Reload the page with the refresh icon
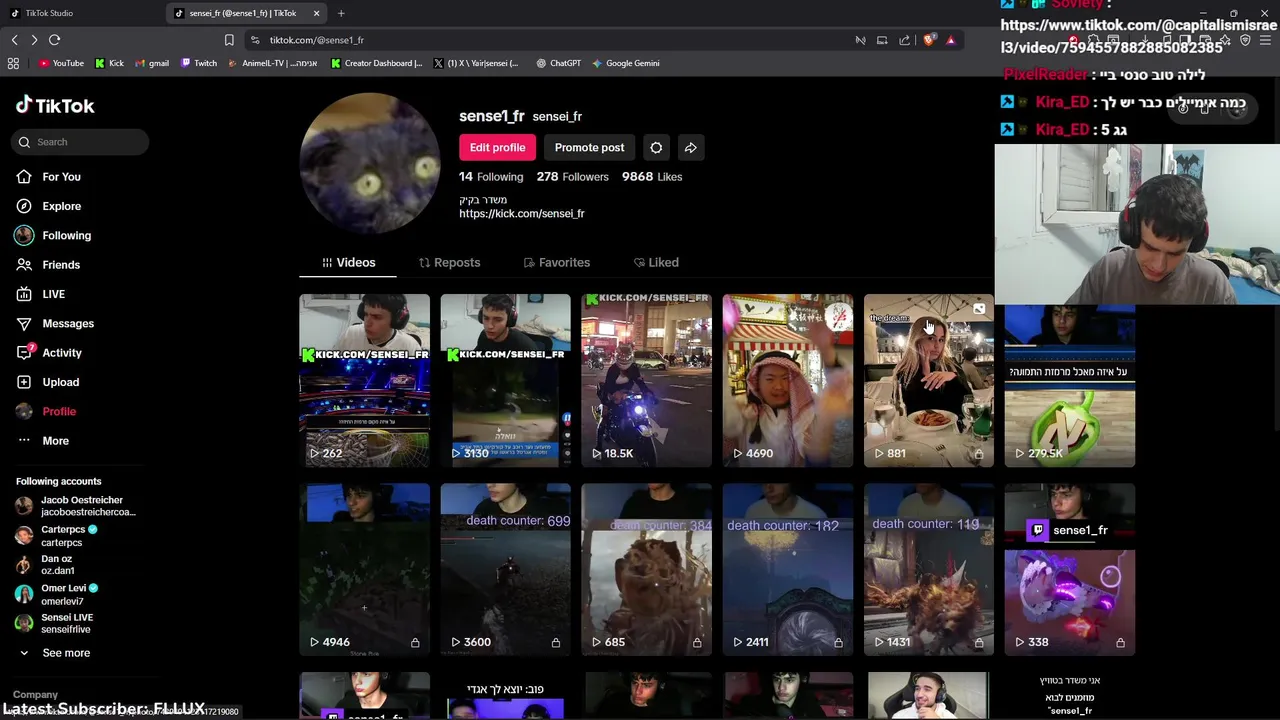 pyautogui.click(x=54, y=40)
